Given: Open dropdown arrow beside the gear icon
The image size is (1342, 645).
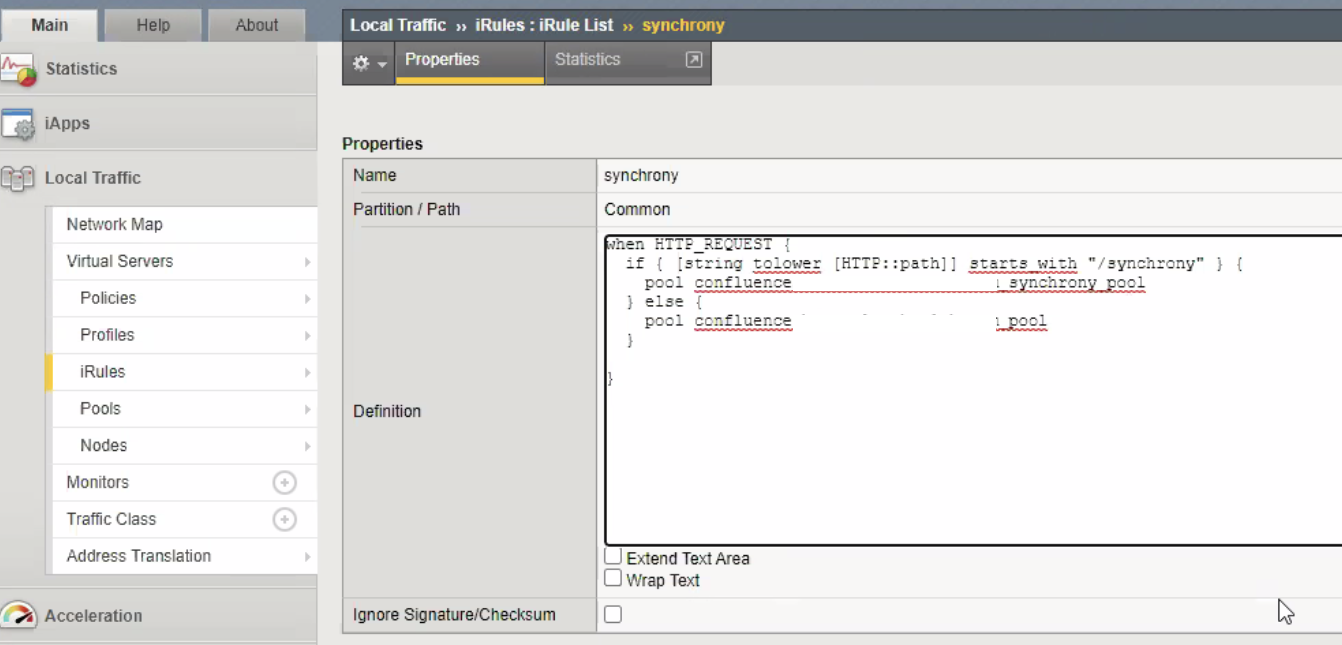Looking at the screenshot, I should (x=382, y=64).
